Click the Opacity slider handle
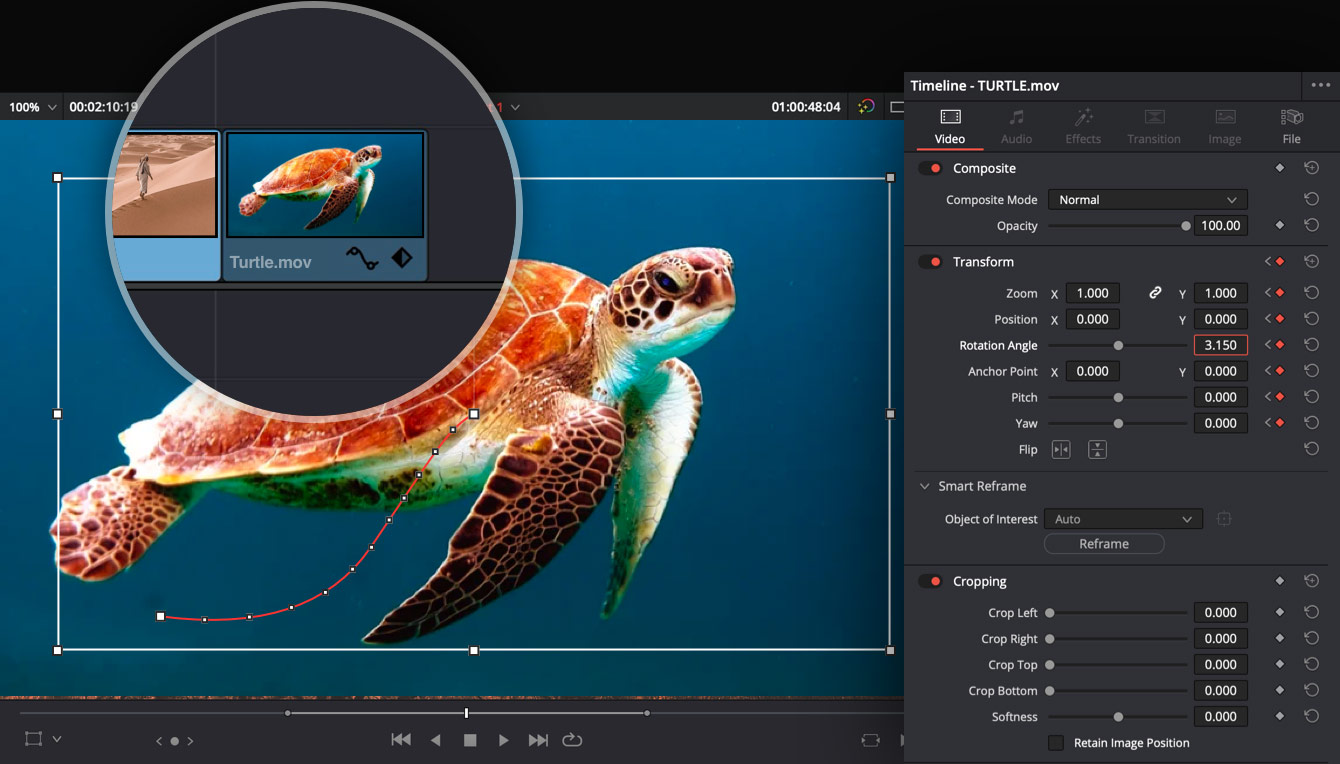 (1184, 225)
